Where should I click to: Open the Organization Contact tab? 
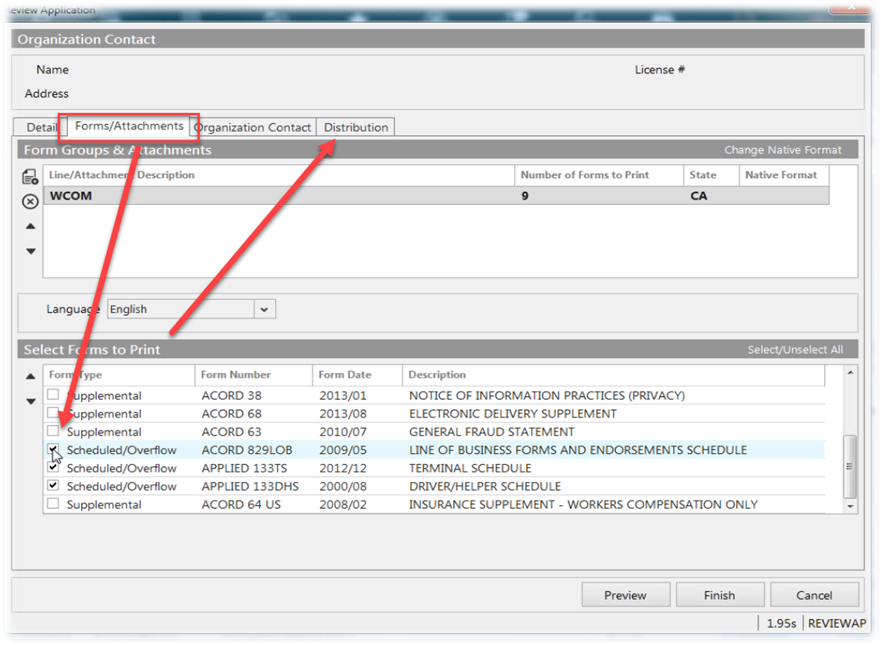tap(254, 127)
